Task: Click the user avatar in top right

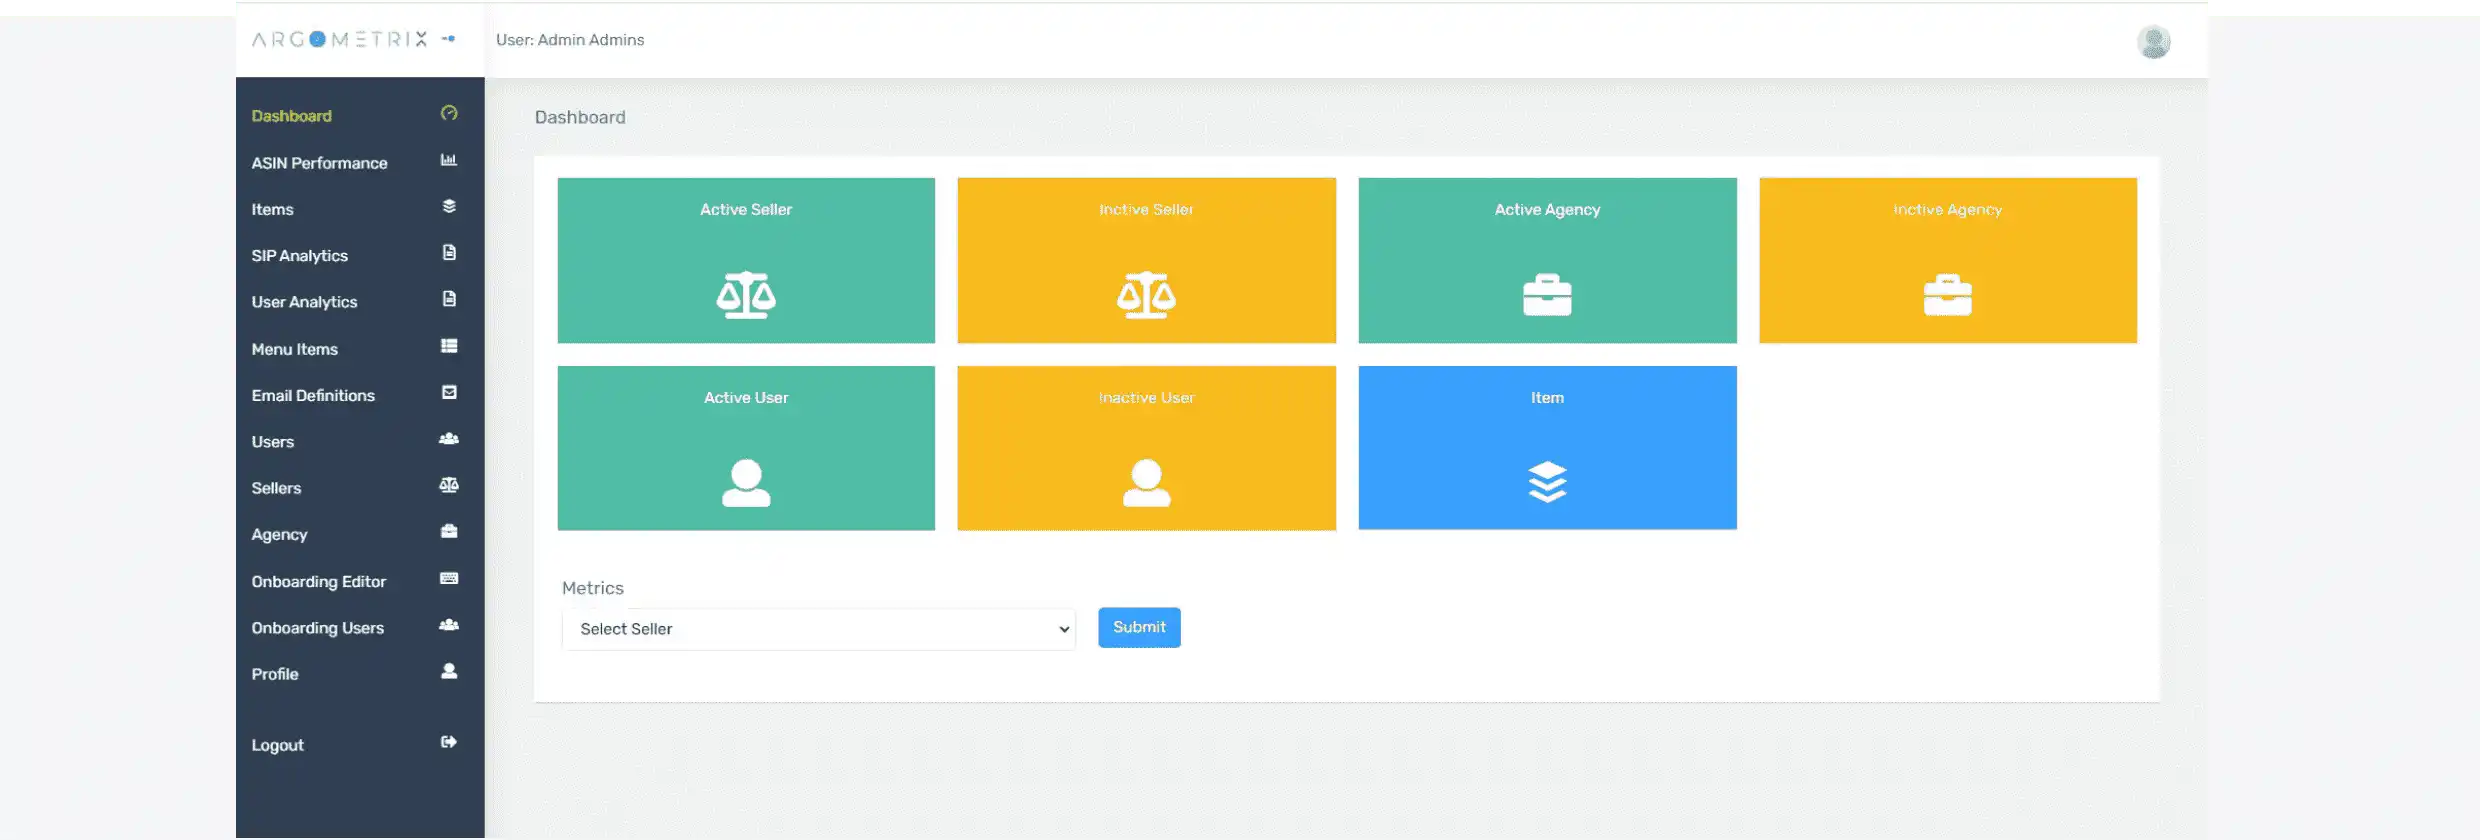Action: coord(2153,42)
